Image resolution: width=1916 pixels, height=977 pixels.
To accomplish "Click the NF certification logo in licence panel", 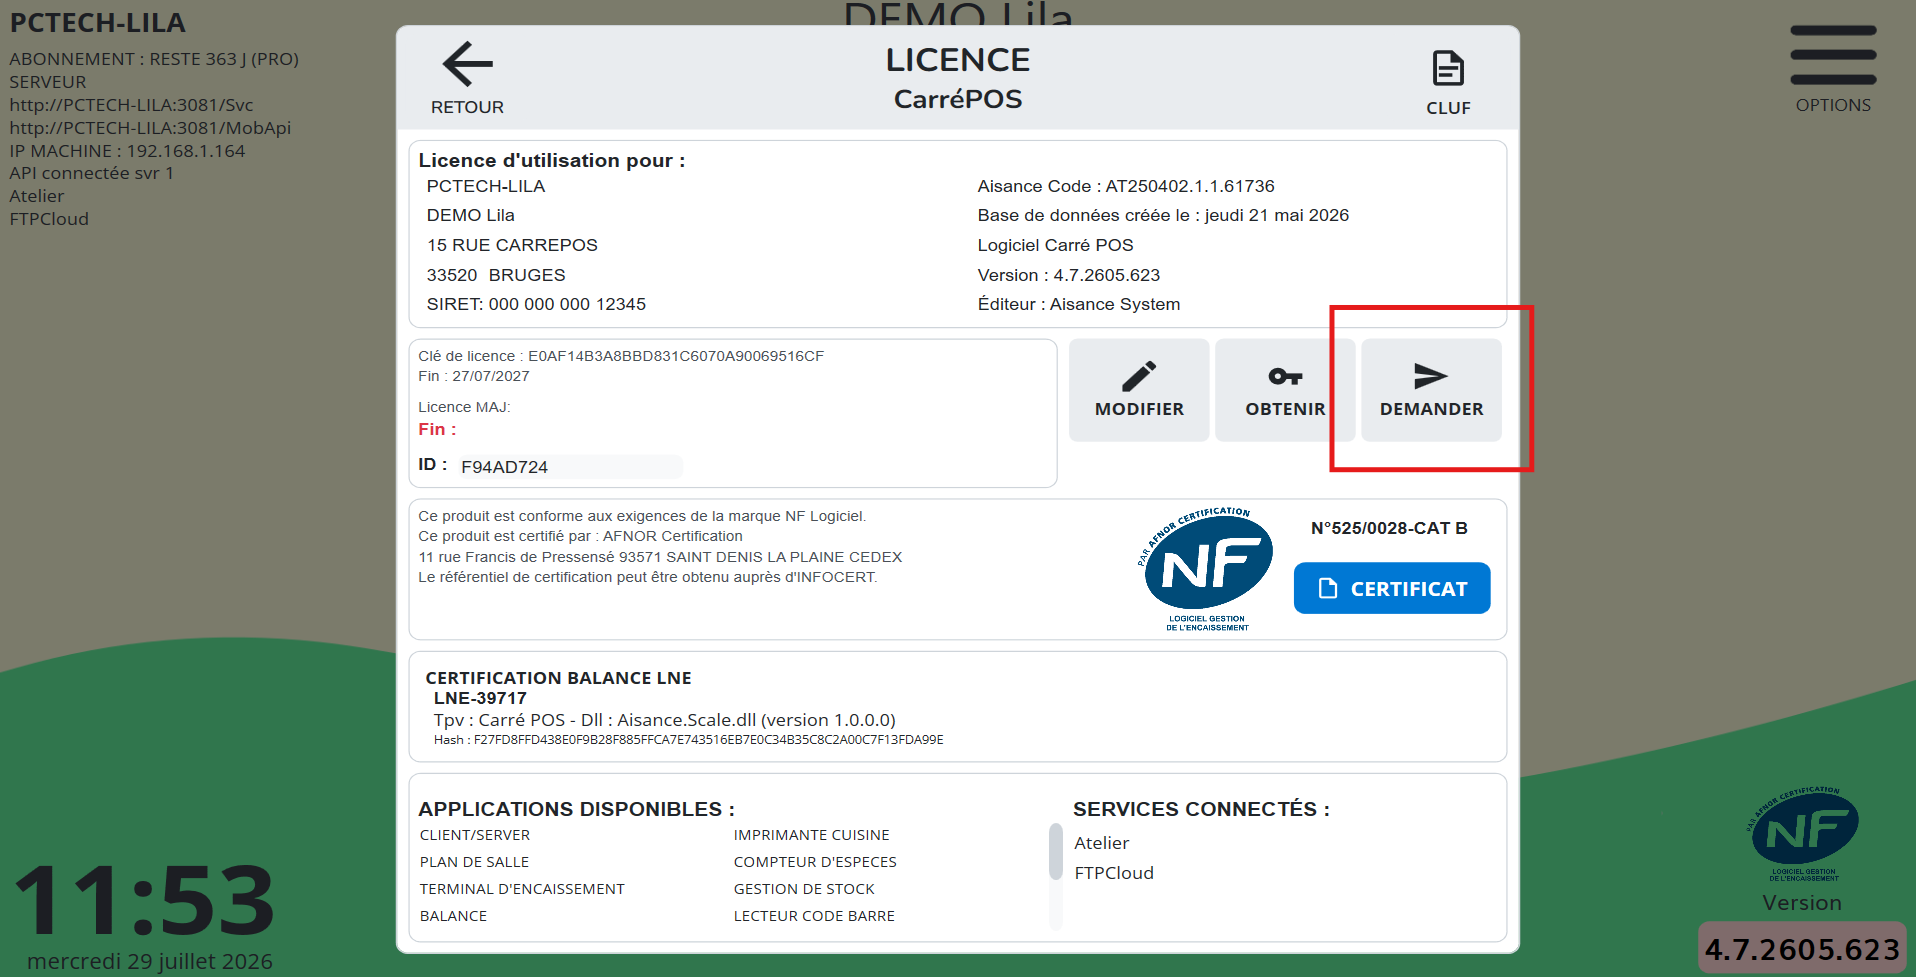I will tap(1206, 568).
